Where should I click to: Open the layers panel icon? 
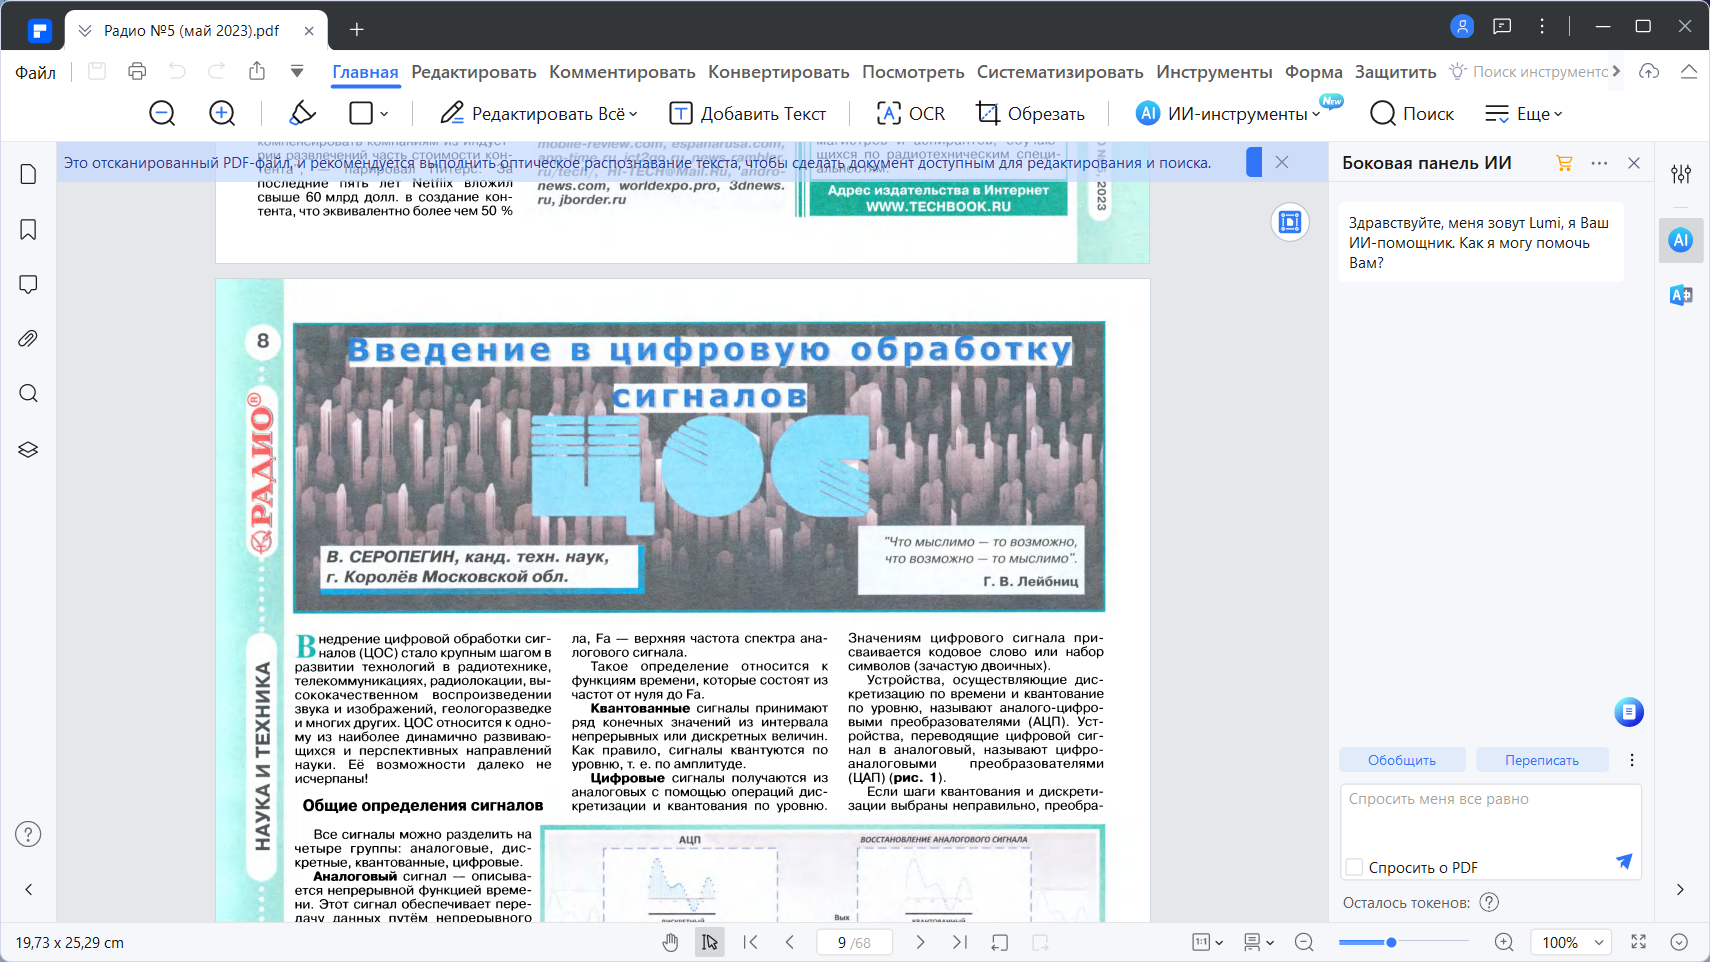(28, 449)
